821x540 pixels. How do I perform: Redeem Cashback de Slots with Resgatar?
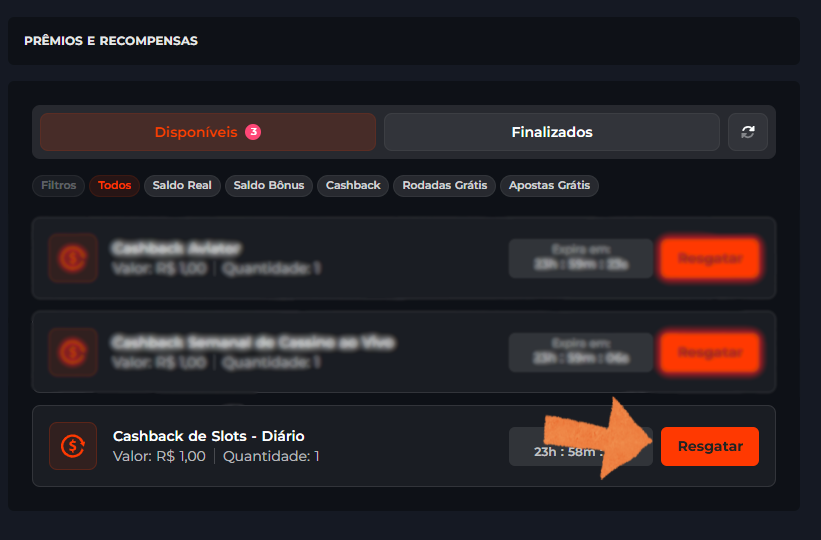pos(710,446)
